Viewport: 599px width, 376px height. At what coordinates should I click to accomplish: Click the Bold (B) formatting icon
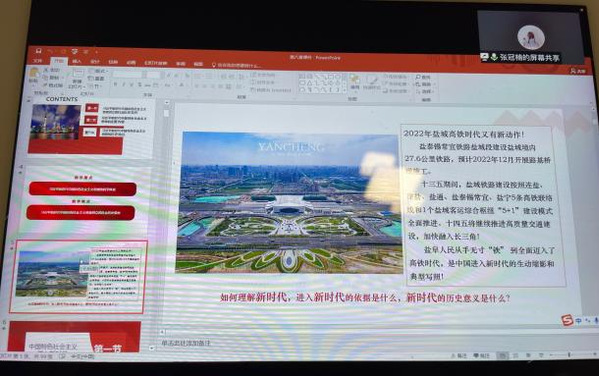click(115, 84)
